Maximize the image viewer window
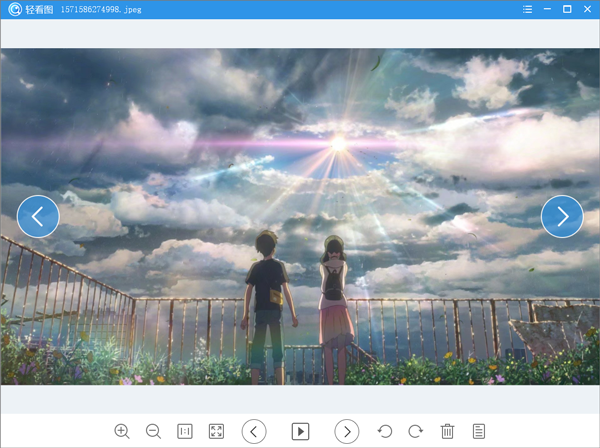 pos(567,9)
